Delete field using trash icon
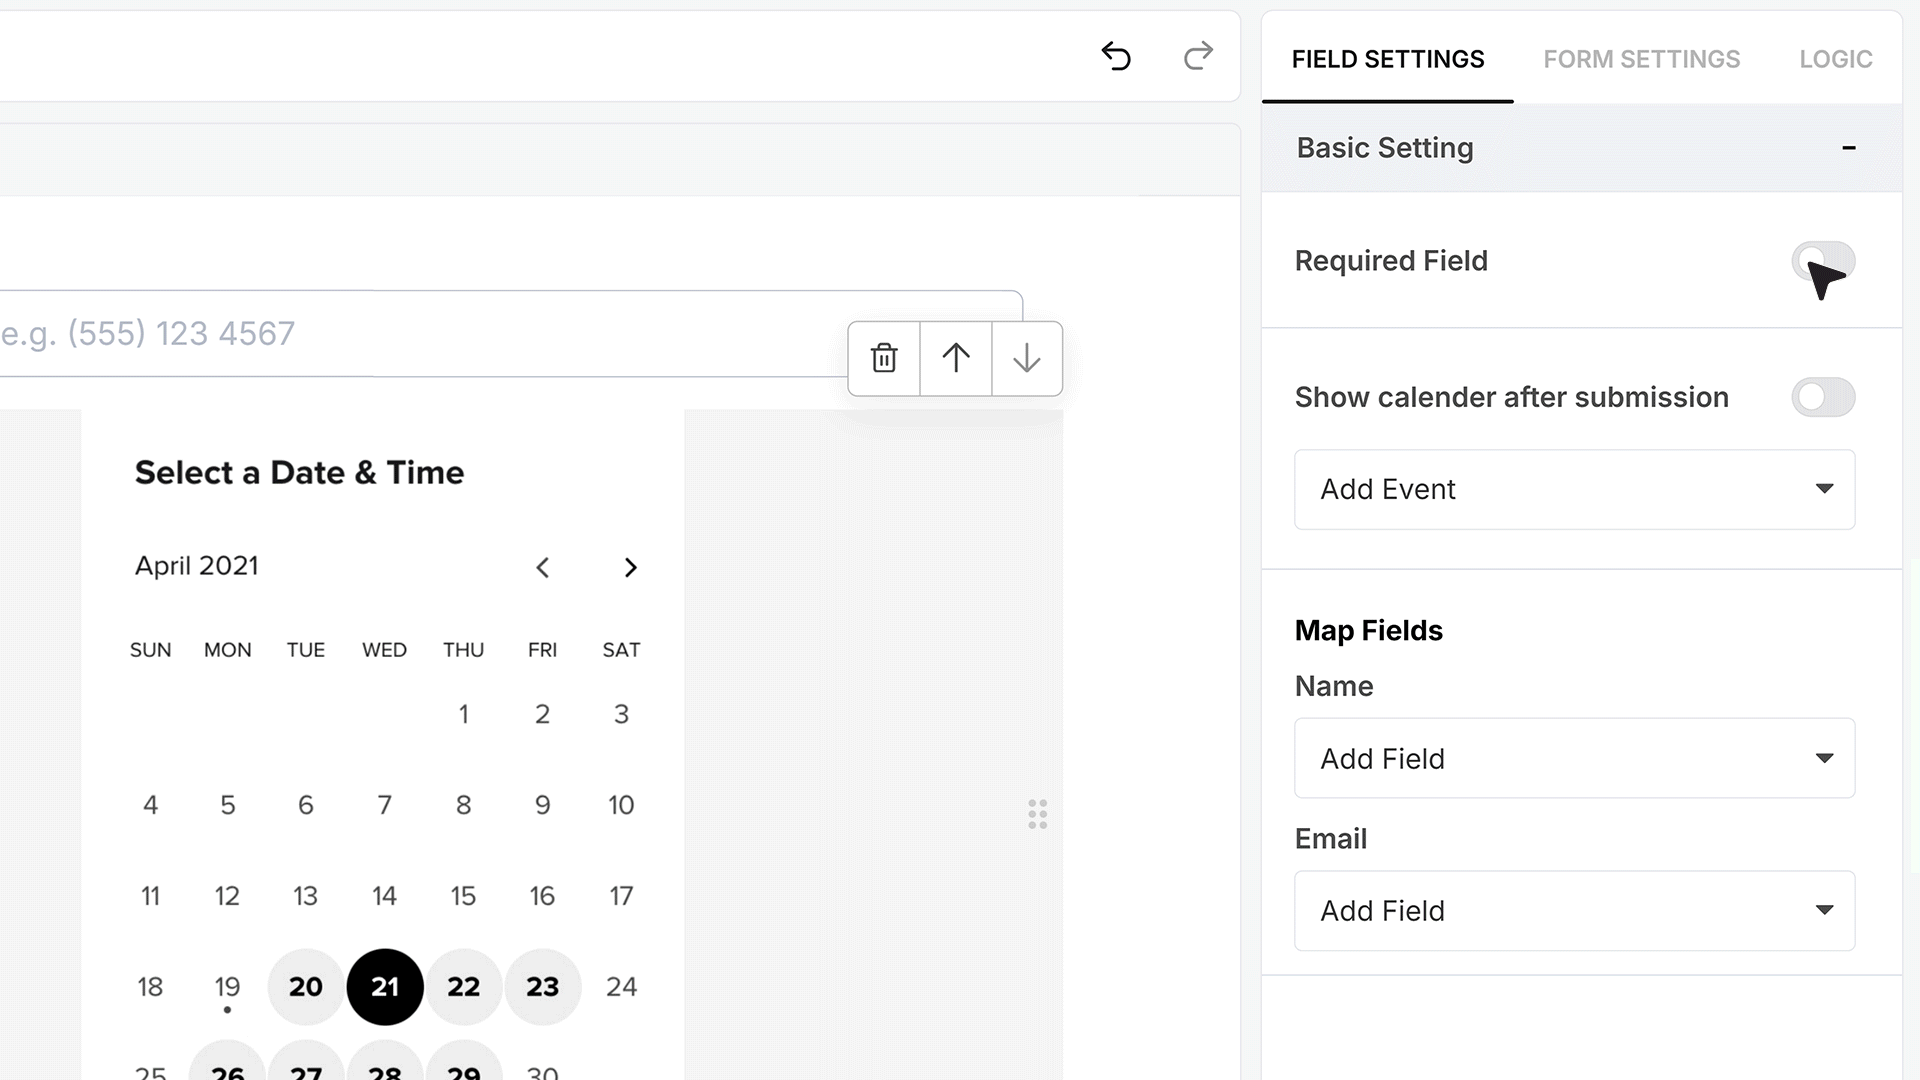This screenshot has width=1920, height=1080. 884,358
